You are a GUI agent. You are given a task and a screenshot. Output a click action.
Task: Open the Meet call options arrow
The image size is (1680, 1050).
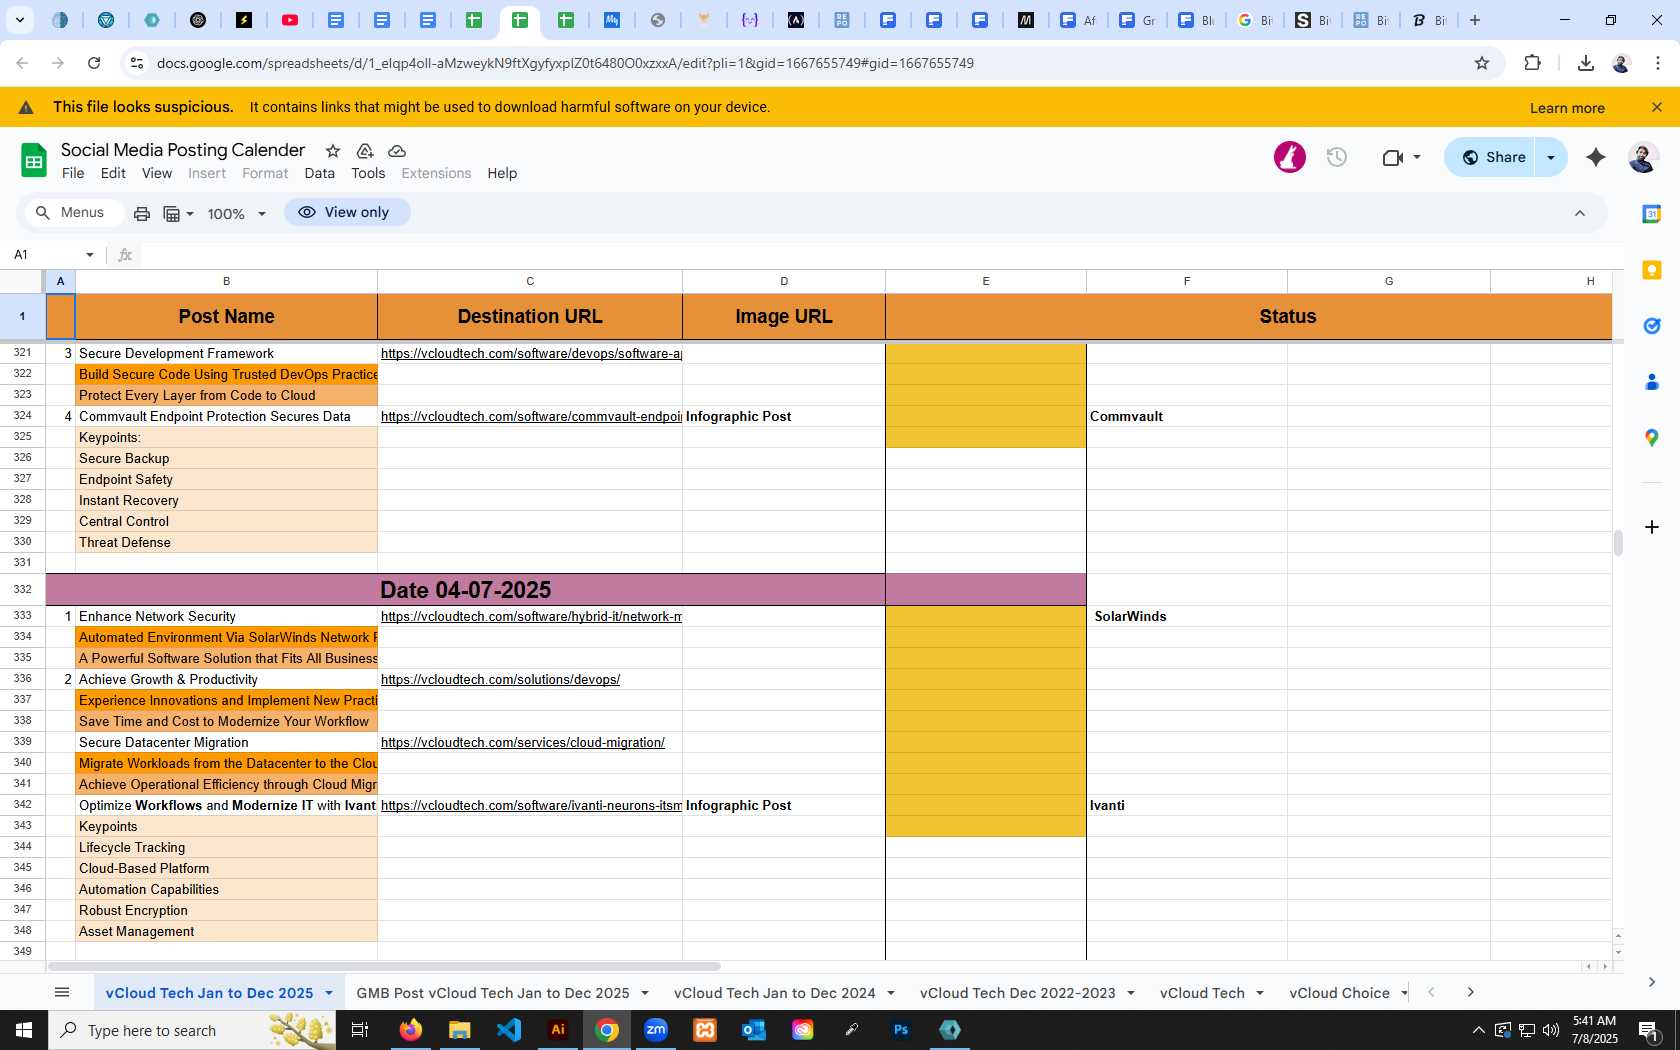click(x=1417, y=157)
